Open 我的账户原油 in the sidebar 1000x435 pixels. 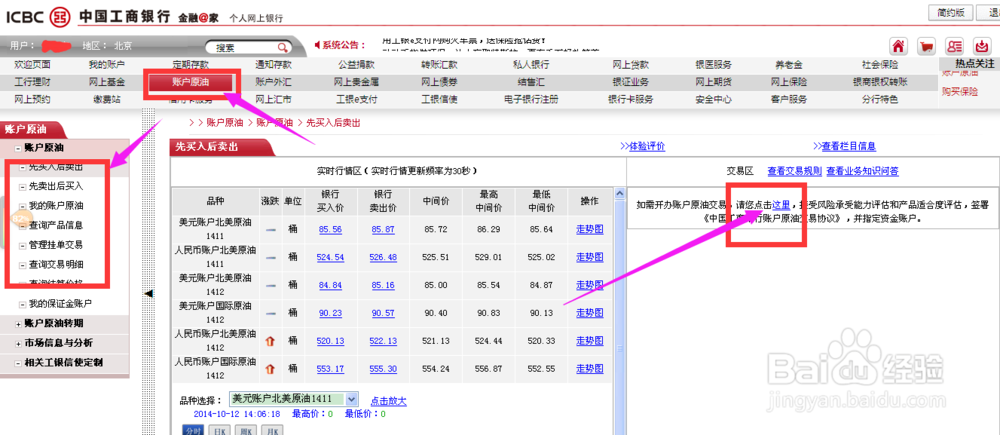56,206
